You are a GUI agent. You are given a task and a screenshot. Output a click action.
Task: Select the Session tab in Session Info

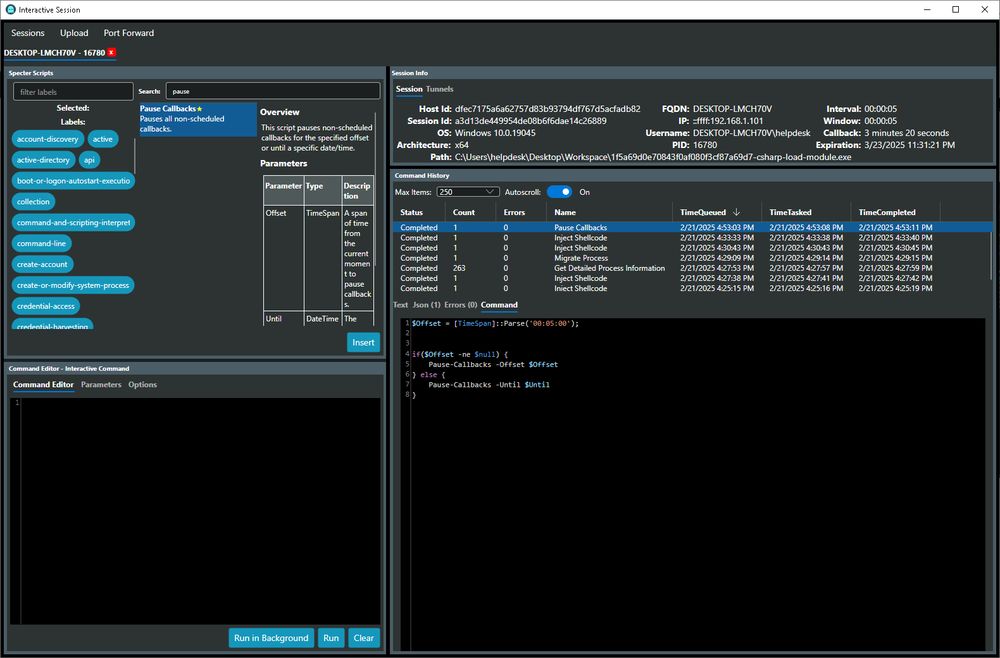(409, 89)
